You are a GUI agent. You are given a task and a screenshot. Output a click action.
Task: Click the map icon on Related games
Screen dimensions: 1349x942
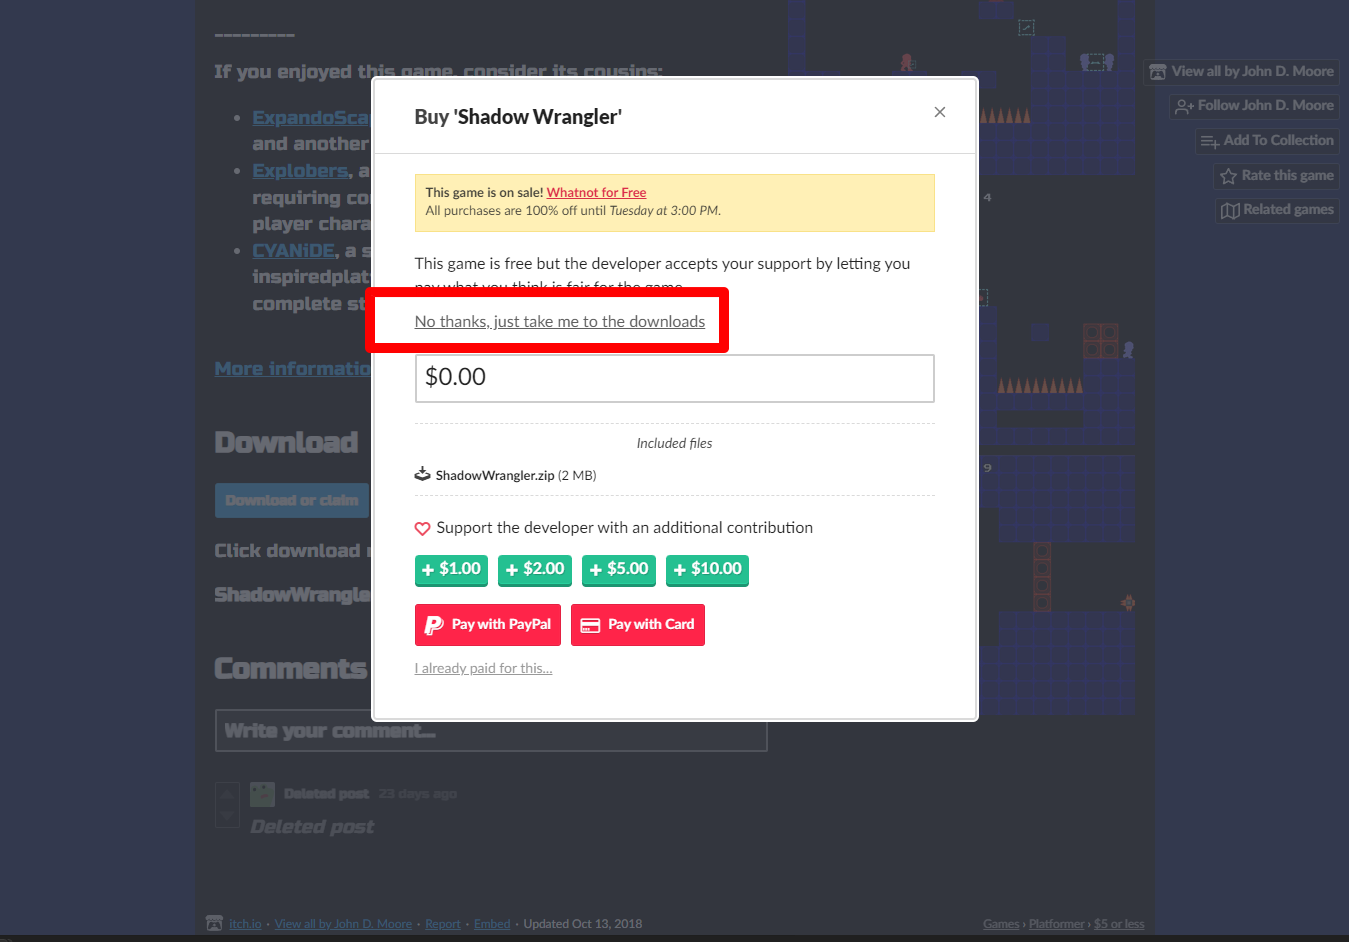1230,210
